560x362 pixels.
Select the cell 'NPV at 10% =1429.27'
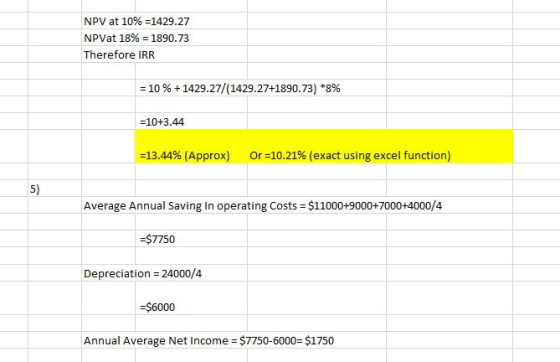pyautogui.click(x=136, y=21)
